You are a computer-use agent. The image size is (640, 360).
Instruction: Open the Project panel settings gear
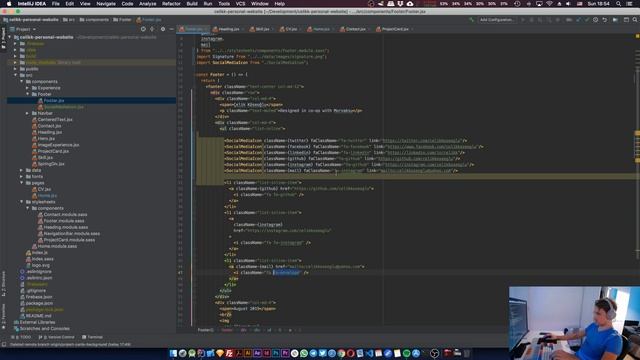pyautogui.click(x=162, y=29)
